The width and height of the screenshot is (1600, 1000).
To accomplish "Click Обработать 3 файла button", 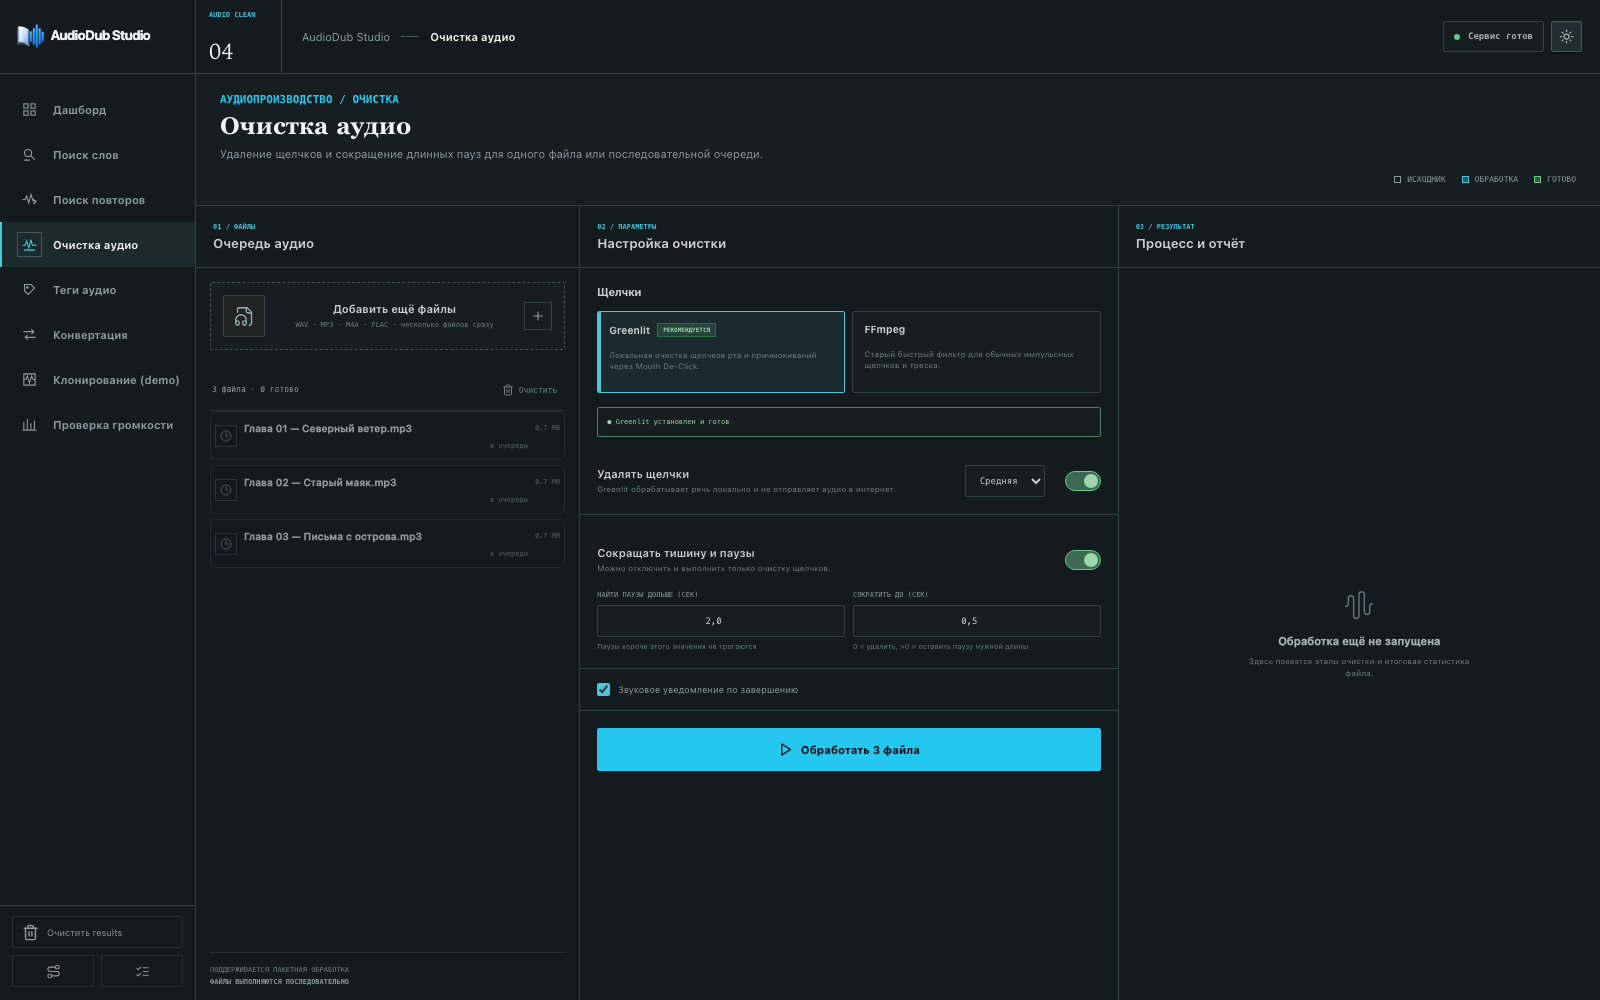I will (x=849, y=749).
